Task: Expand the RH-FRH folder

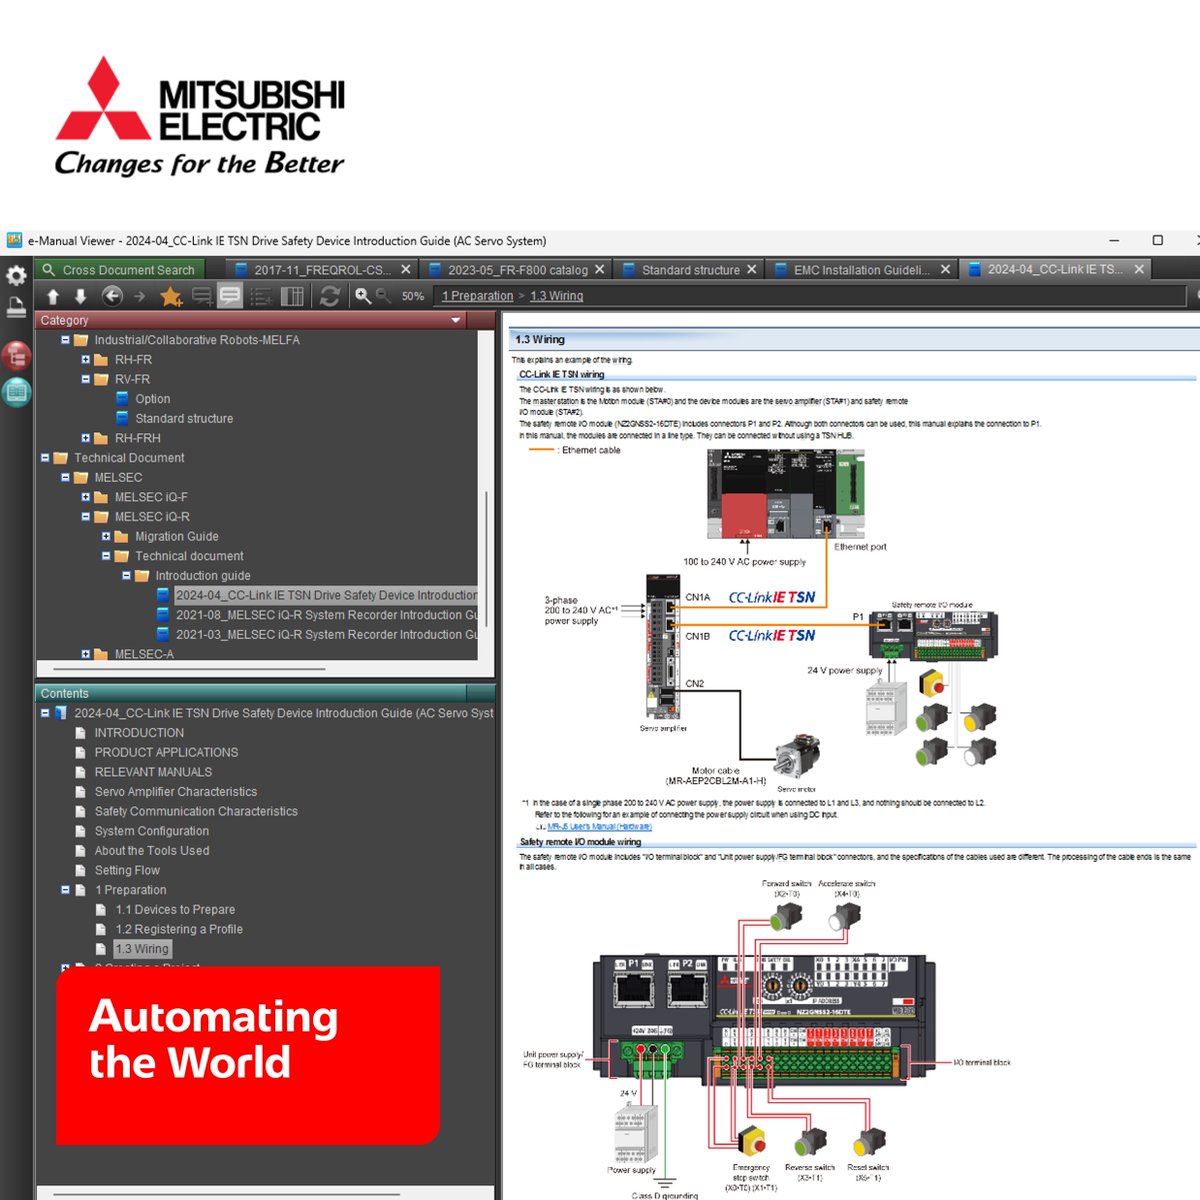Action: pos(85,438)
